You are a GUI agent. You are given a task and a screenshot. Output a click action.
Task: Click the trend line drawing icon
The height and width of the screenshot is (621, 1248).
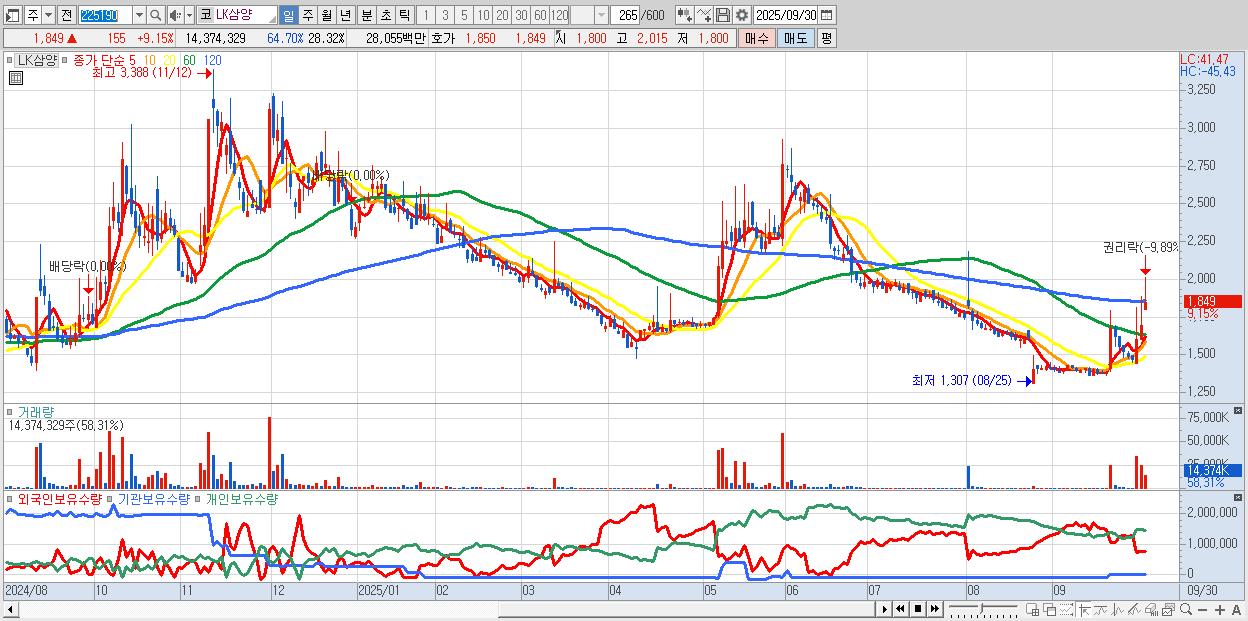coord(1101,609)
